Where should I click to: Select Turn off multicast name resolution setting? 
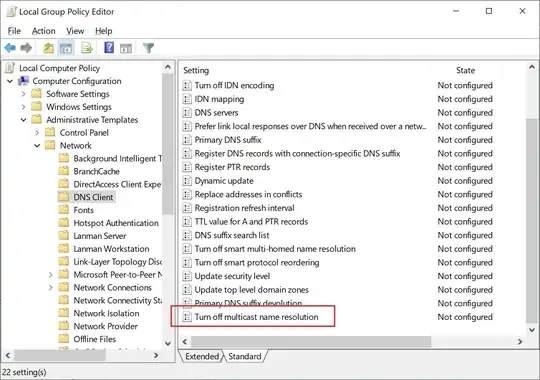pyautogui.click(x=256, y=317)
